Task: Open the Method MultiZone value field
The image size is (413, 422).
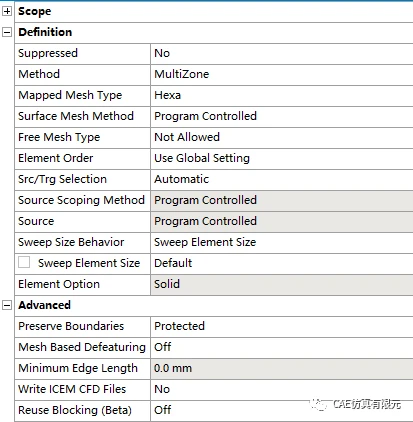Action: pyautogui.click(x=282, y=74)
